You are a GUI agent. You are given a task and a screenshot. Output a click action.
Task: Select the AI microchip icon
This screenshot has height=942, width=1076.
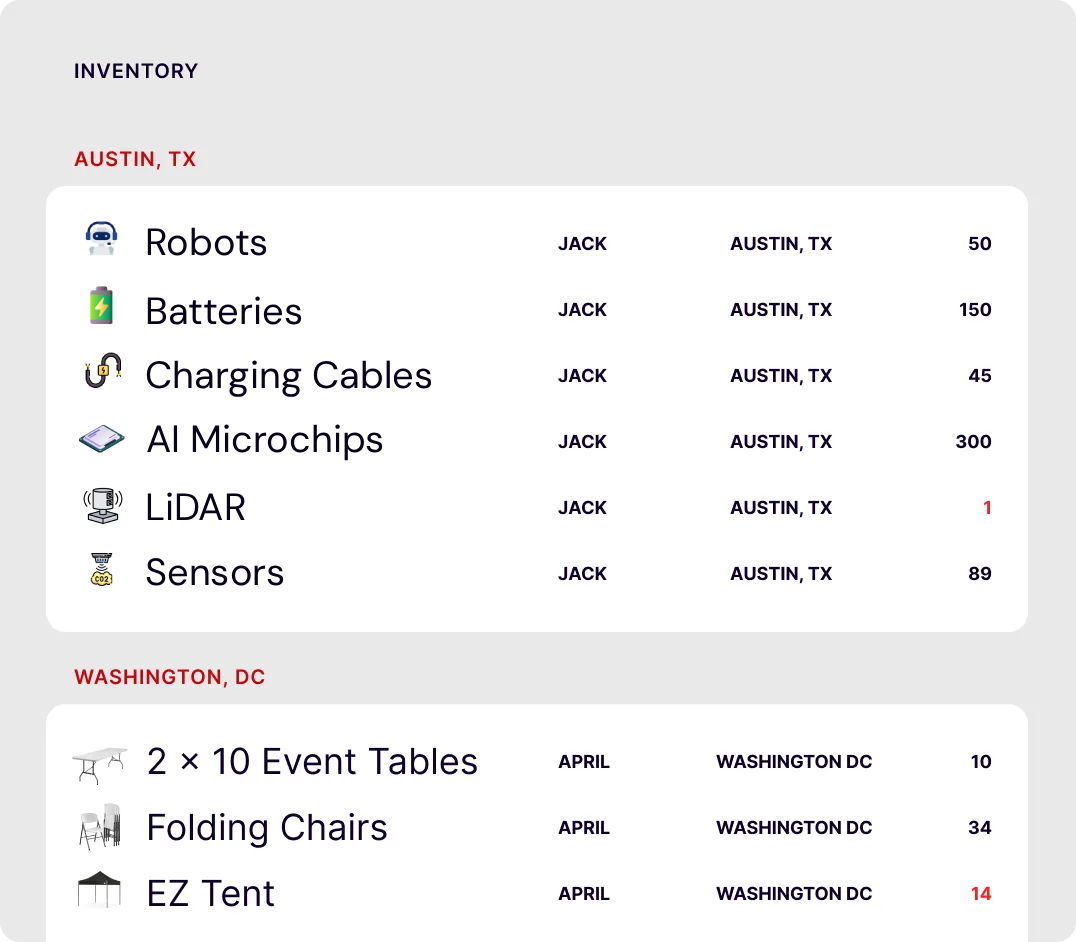tap(102, 438)
